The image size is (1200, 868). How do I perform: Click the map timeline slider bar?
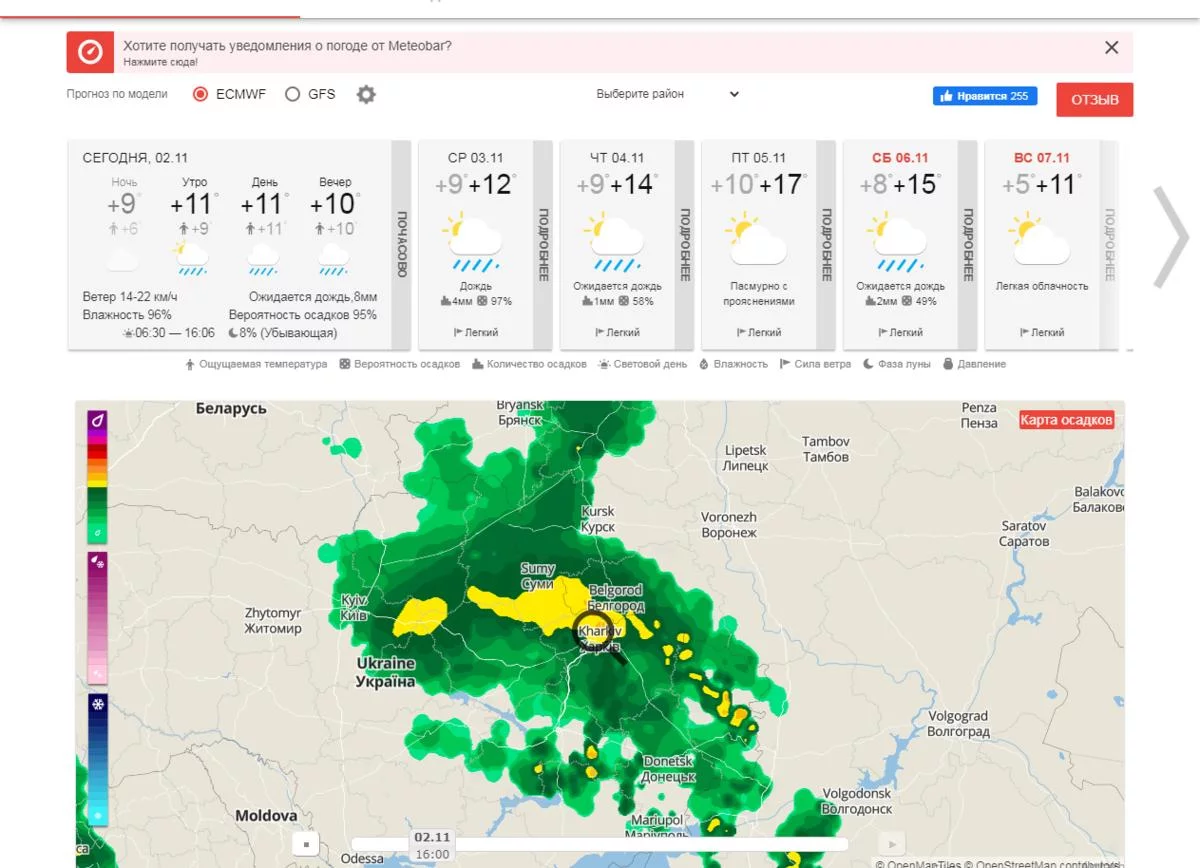[x=600, y=844]
